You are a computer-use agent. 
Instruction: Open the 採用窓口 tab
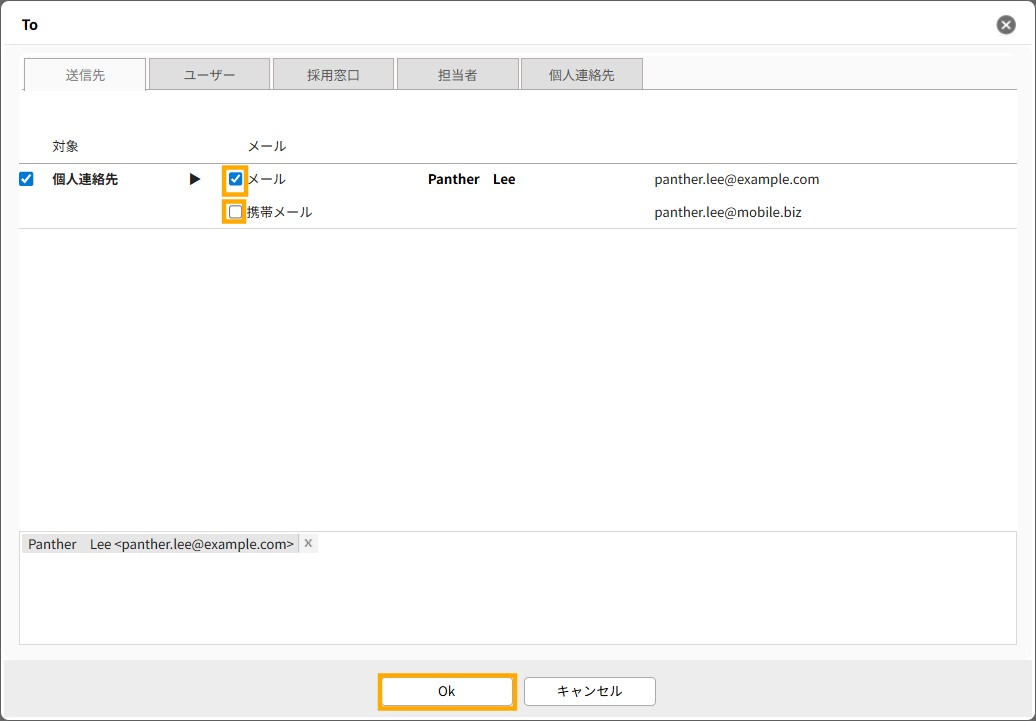pos(333,75)
